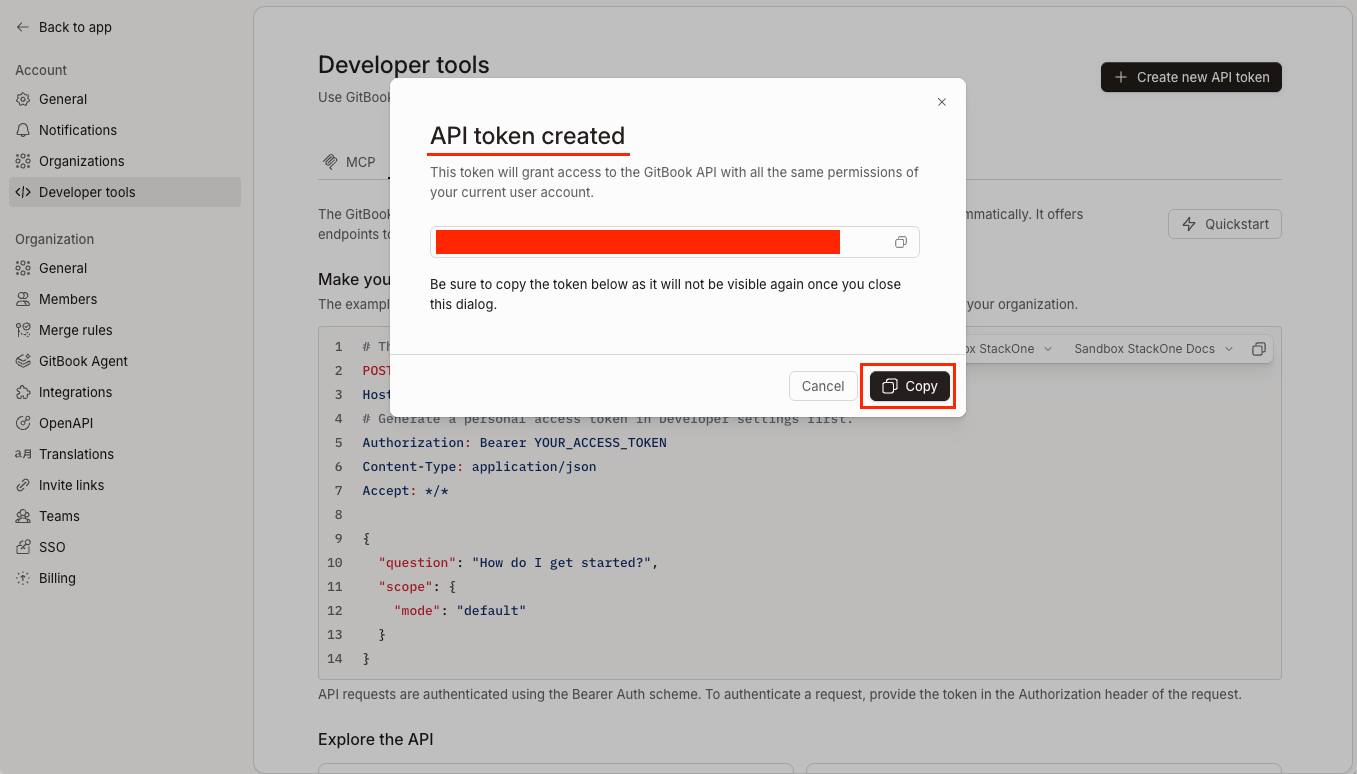Open Organizations settings

coord(125,161)
